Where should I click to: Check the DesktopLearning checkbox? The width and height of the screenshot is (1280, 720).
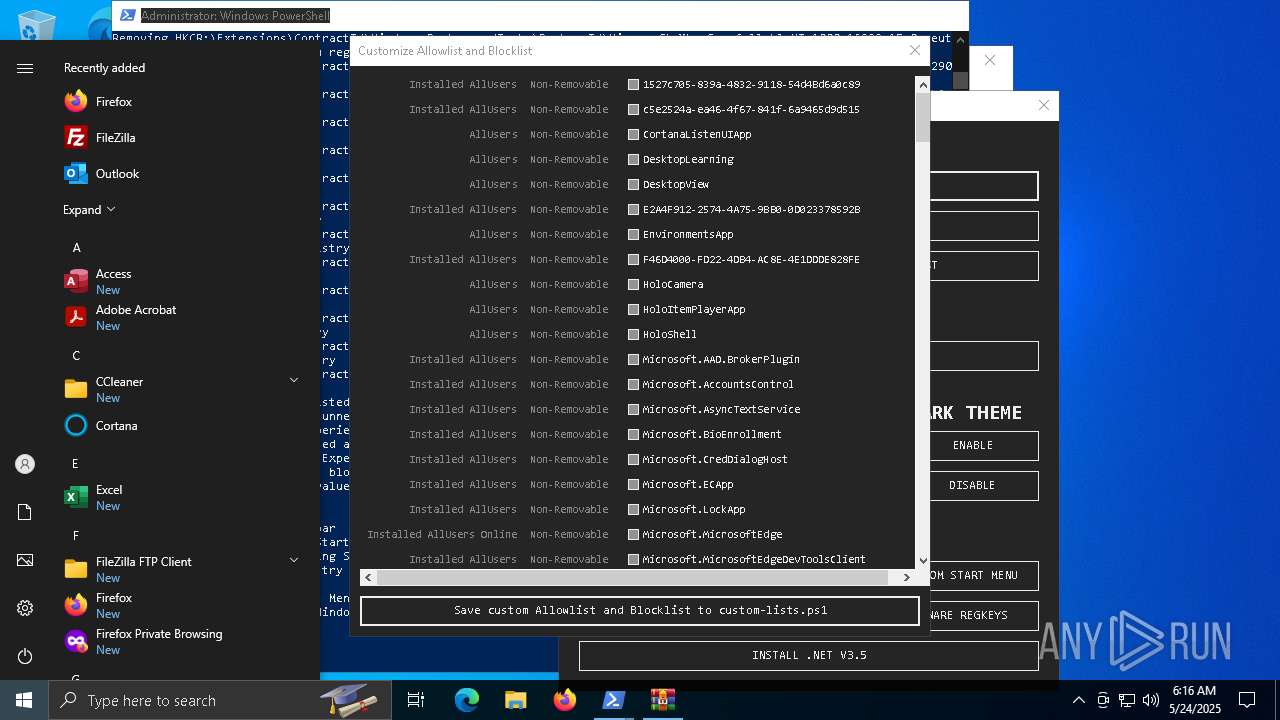tap(633, 160)
